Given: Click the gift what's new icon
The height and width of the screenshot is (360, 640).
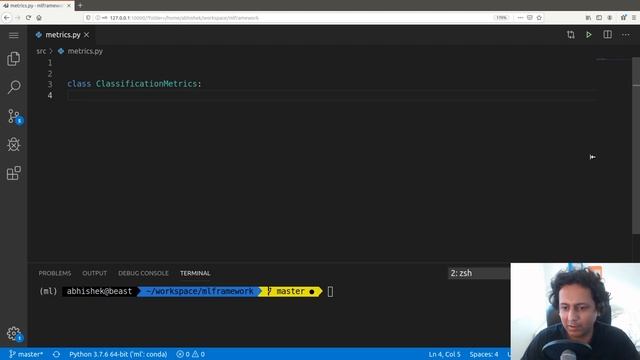Looking at the screenshot, I should (623, 17).
